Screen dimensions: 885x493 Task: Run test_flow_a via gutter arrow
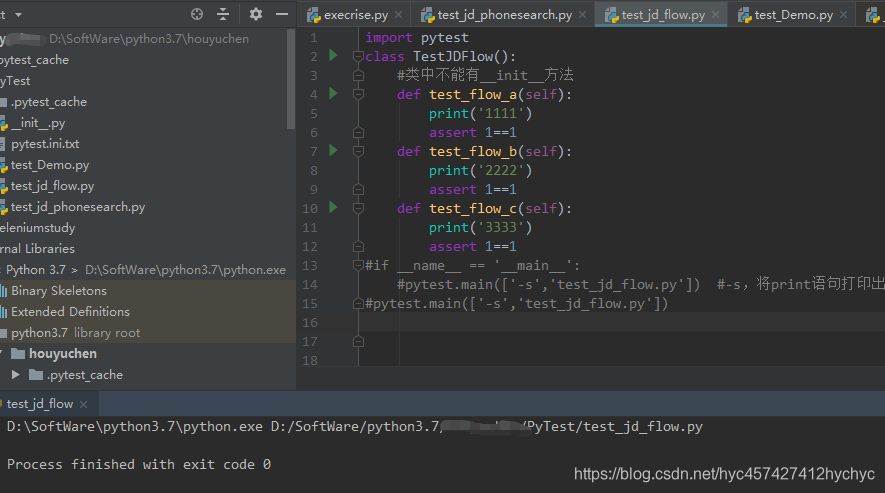333,93
